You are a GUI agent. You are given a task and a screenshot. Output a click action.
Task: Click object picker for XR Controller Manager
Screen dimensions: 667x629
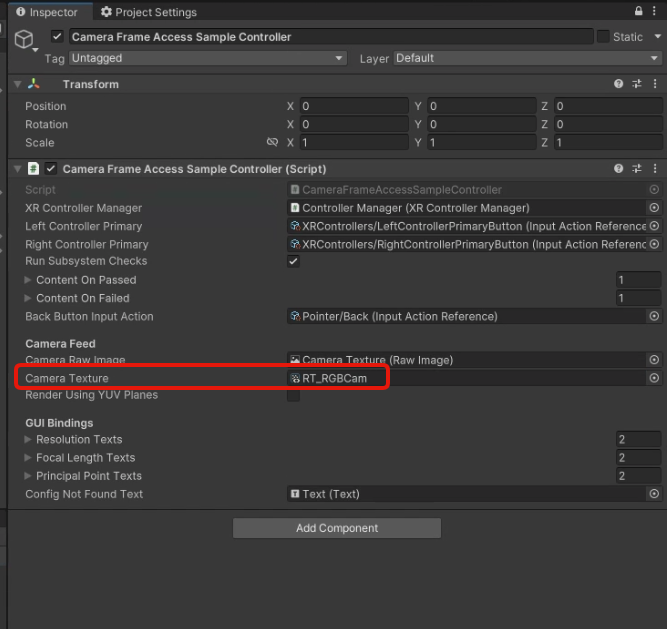pyautogui.click(x=654, y=208)
